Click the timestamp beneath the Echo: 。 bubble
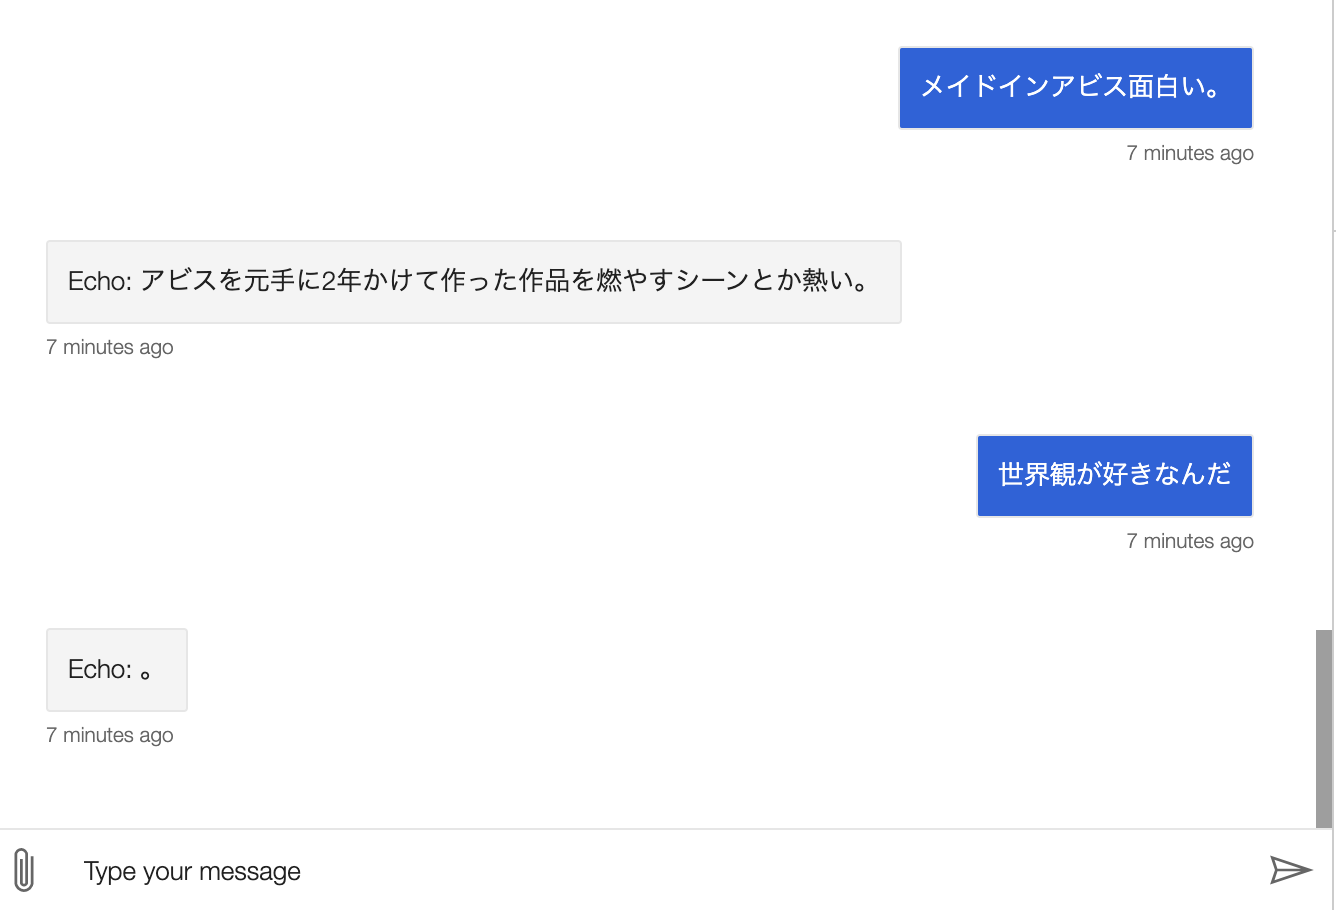The image size is (1336, 910). 109,734
